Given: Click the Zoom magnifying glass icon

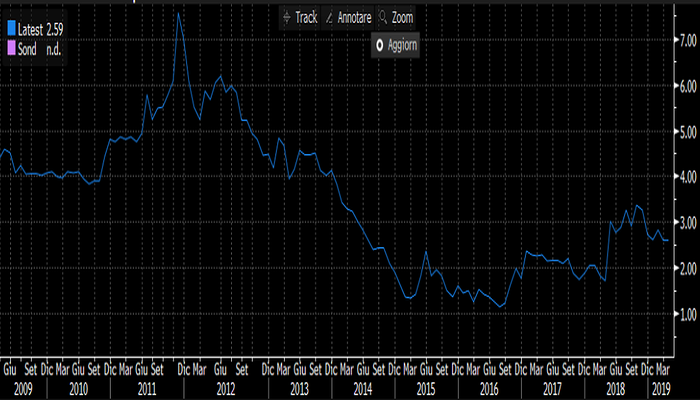Looking at the screenshot, I should [x=382, y=18].
